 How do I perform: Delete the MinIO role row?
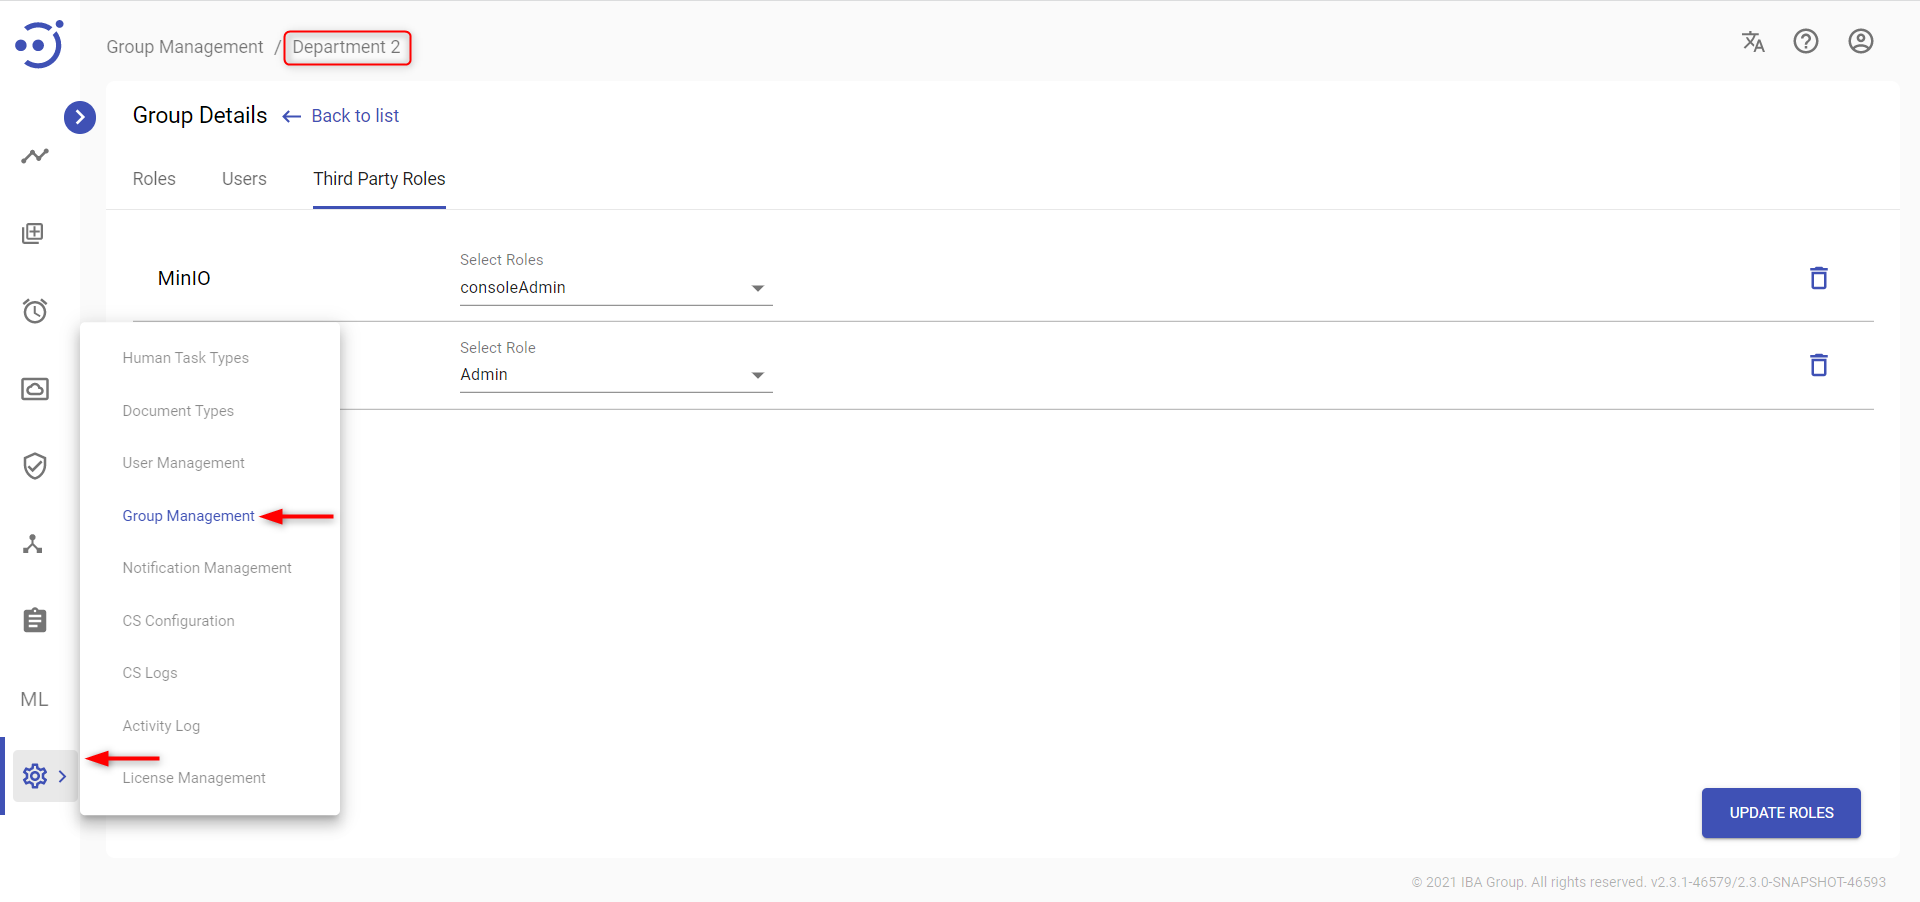tap(1819, 278)
